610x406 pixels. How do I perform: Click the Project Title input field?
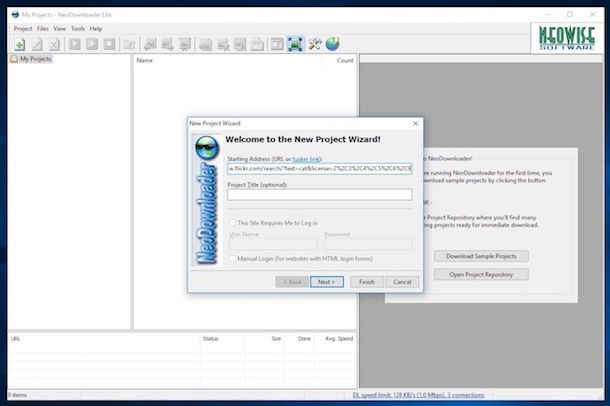pos(319,194)
